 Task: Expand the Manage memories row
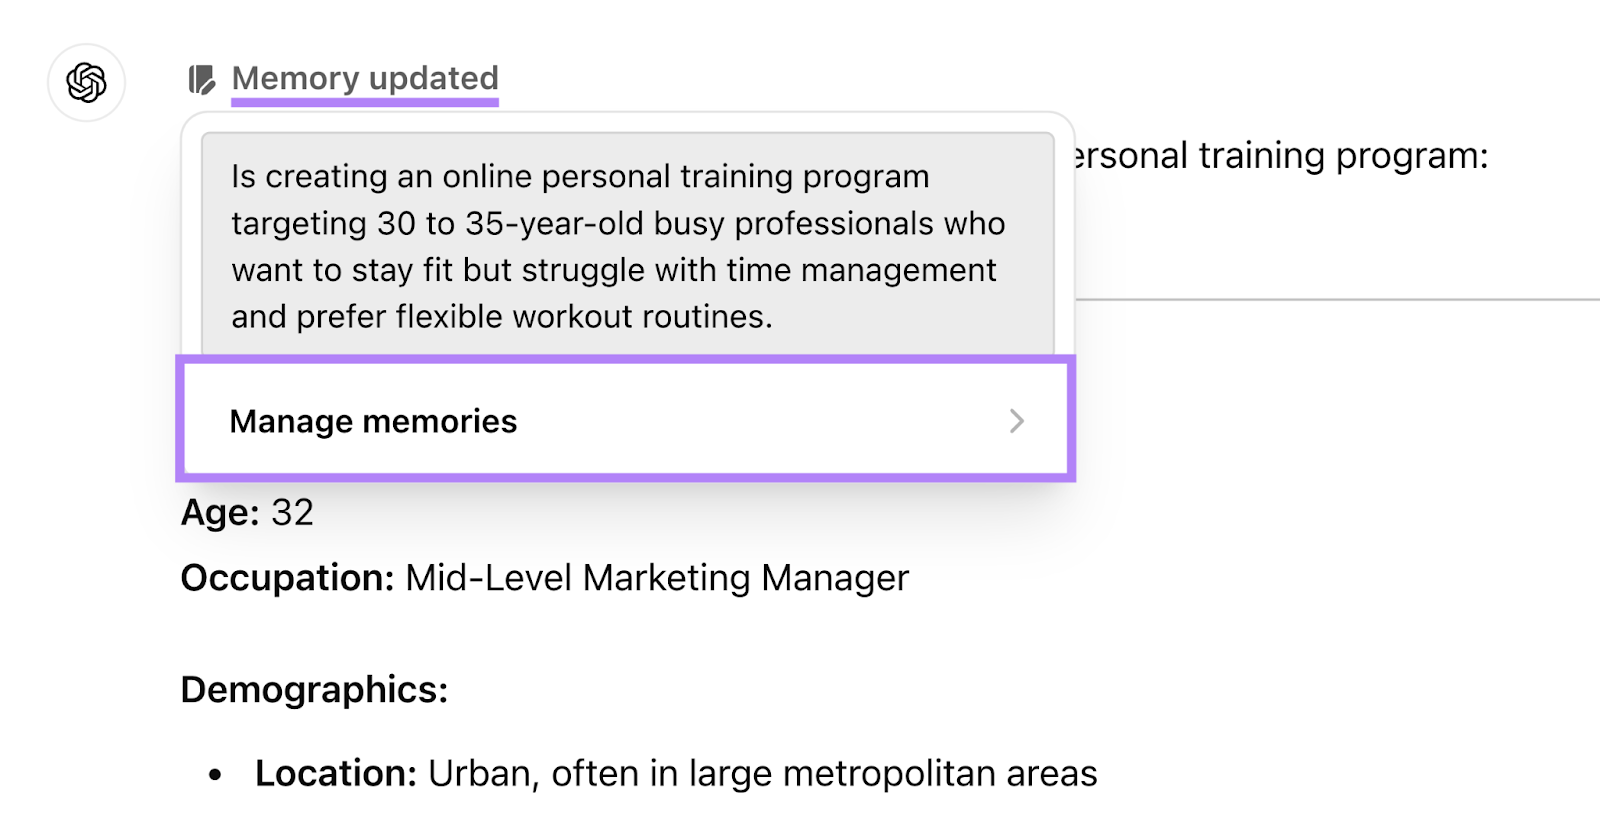pyautogui.click(x=373, y=421)
